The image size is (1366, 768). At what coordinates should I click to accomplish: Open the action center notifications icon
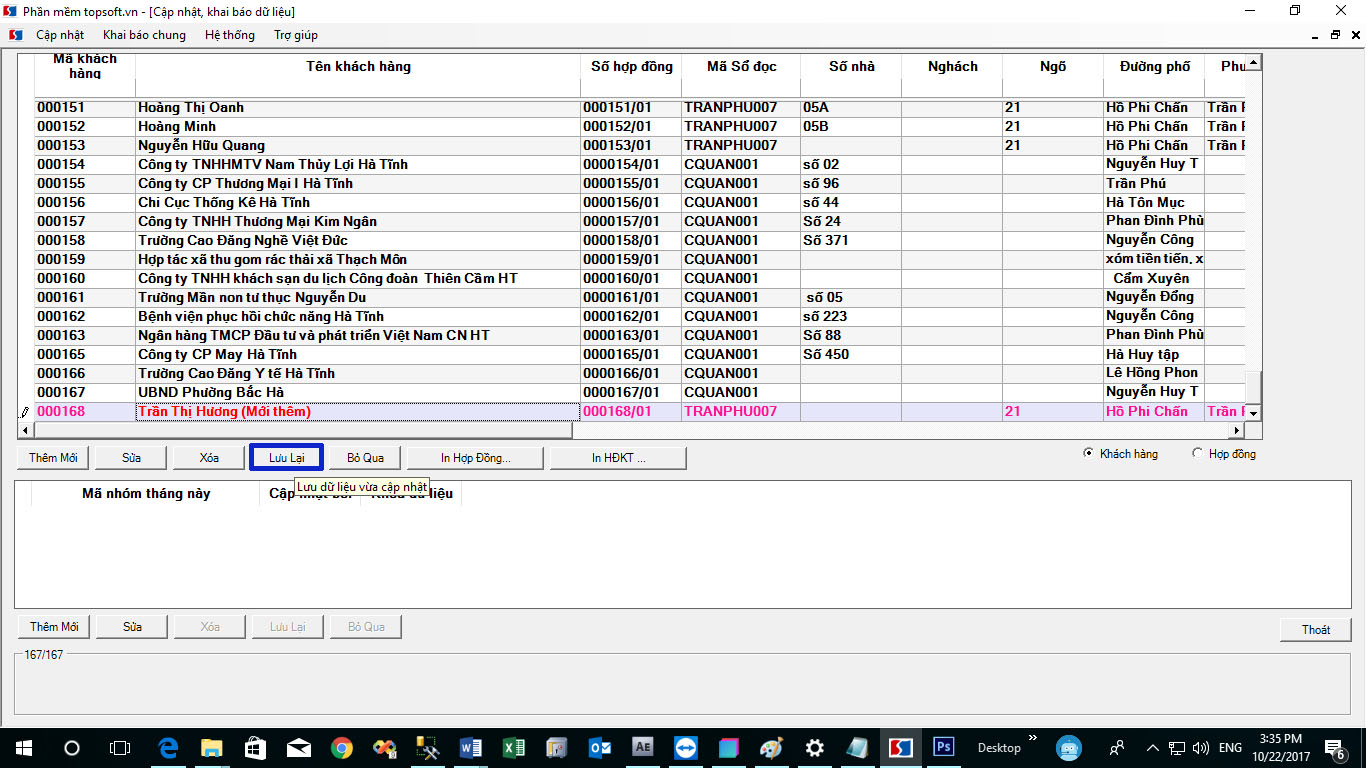(x=1334, y=748)
